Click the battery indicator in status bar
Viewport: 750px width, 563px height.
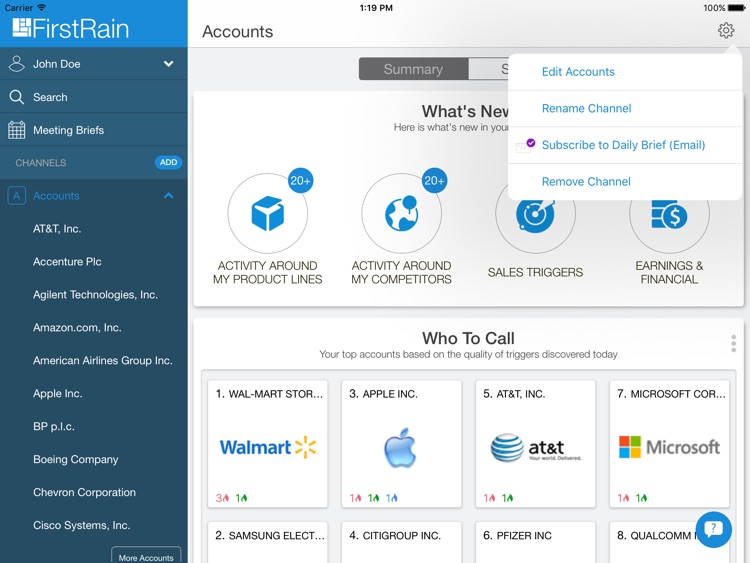pos(737,8)
